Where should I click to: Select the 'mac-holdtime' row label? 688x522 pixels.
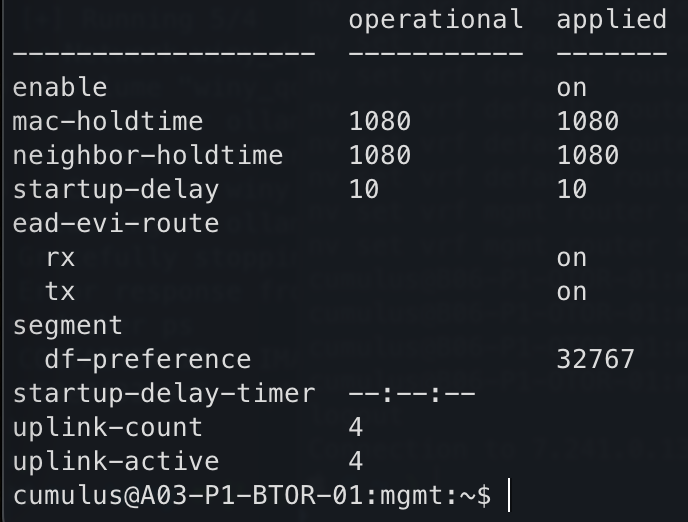point(107,121)
